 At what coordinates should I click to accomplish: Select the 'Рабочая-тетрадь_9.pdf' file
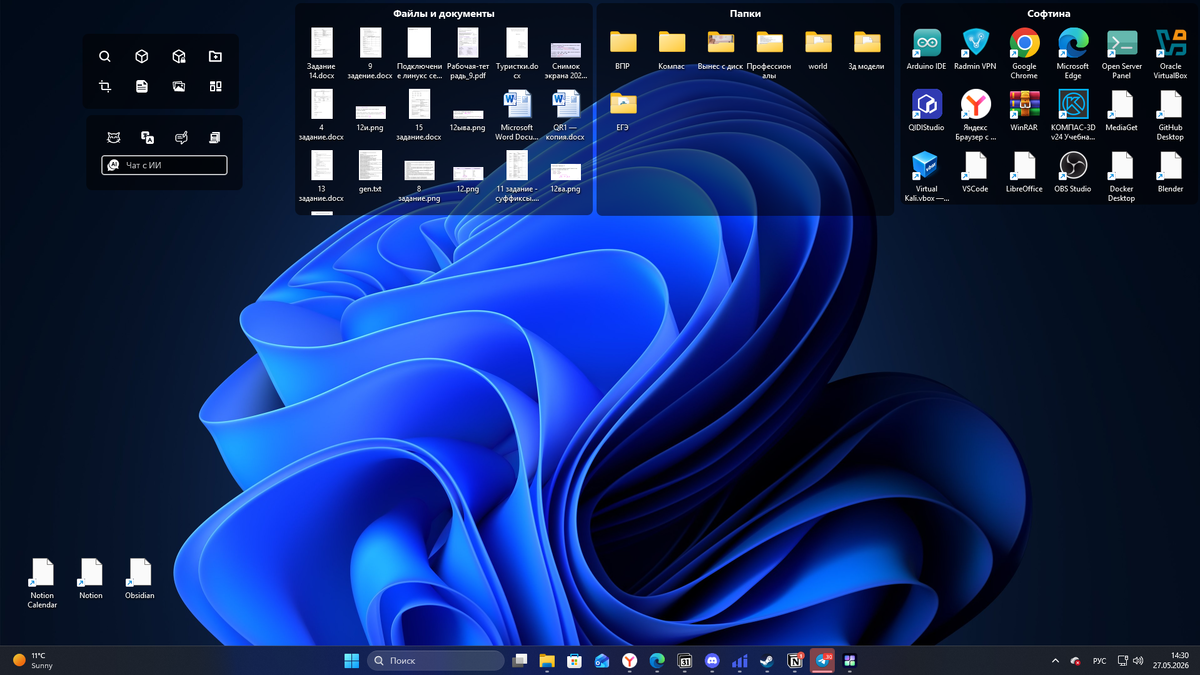pos(468,53)
